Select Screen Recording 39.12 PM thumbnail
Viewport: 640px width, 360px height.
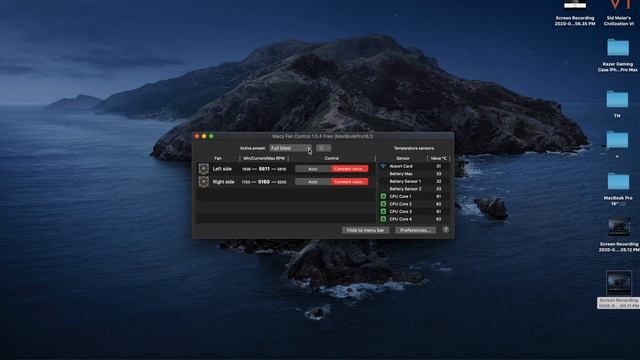click(x=619, y=228)
